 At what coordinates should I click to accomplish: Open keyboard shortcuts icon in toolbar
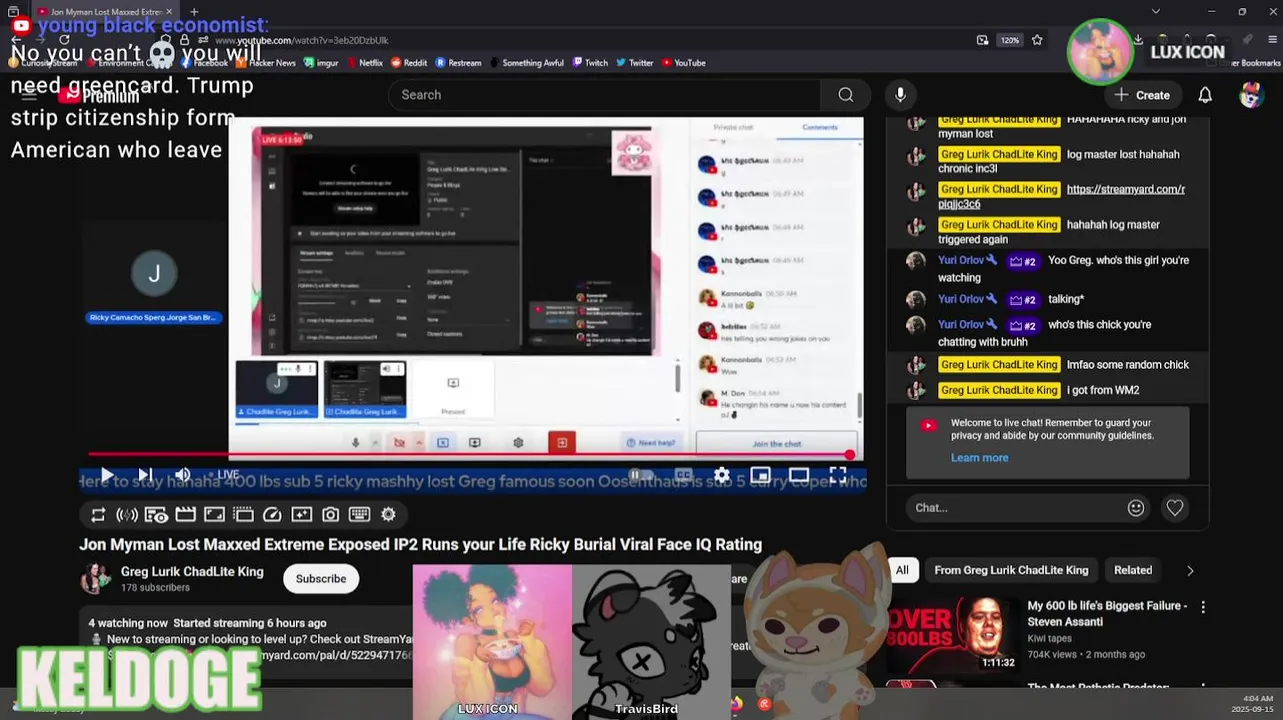coord(359,515)
